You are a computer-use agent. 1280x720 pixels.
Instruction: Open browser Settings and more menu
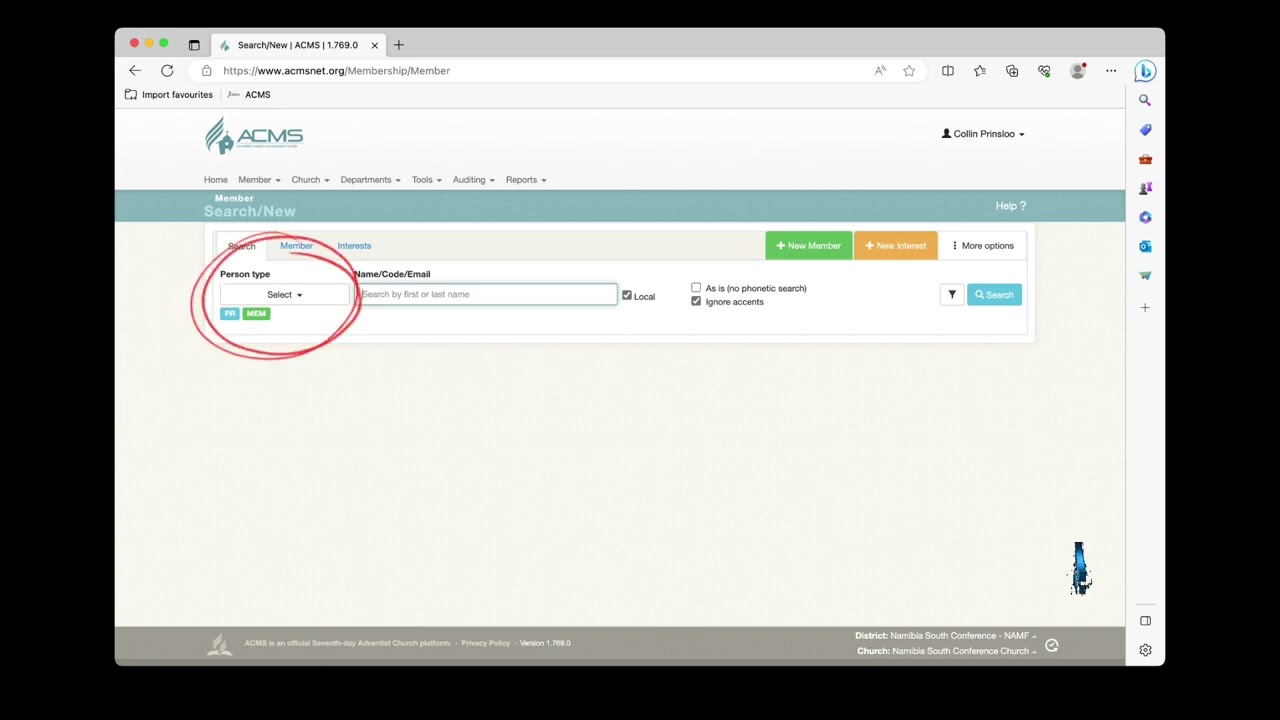click(1111, 71)
